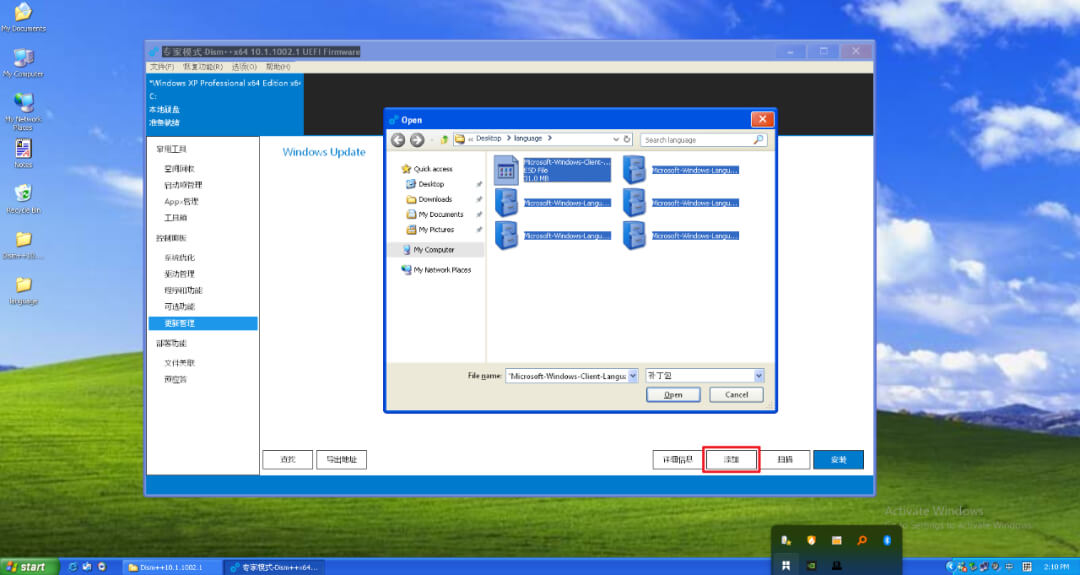Click the Open button
This screenshot has width=1080, height=575.
(673, 395)
